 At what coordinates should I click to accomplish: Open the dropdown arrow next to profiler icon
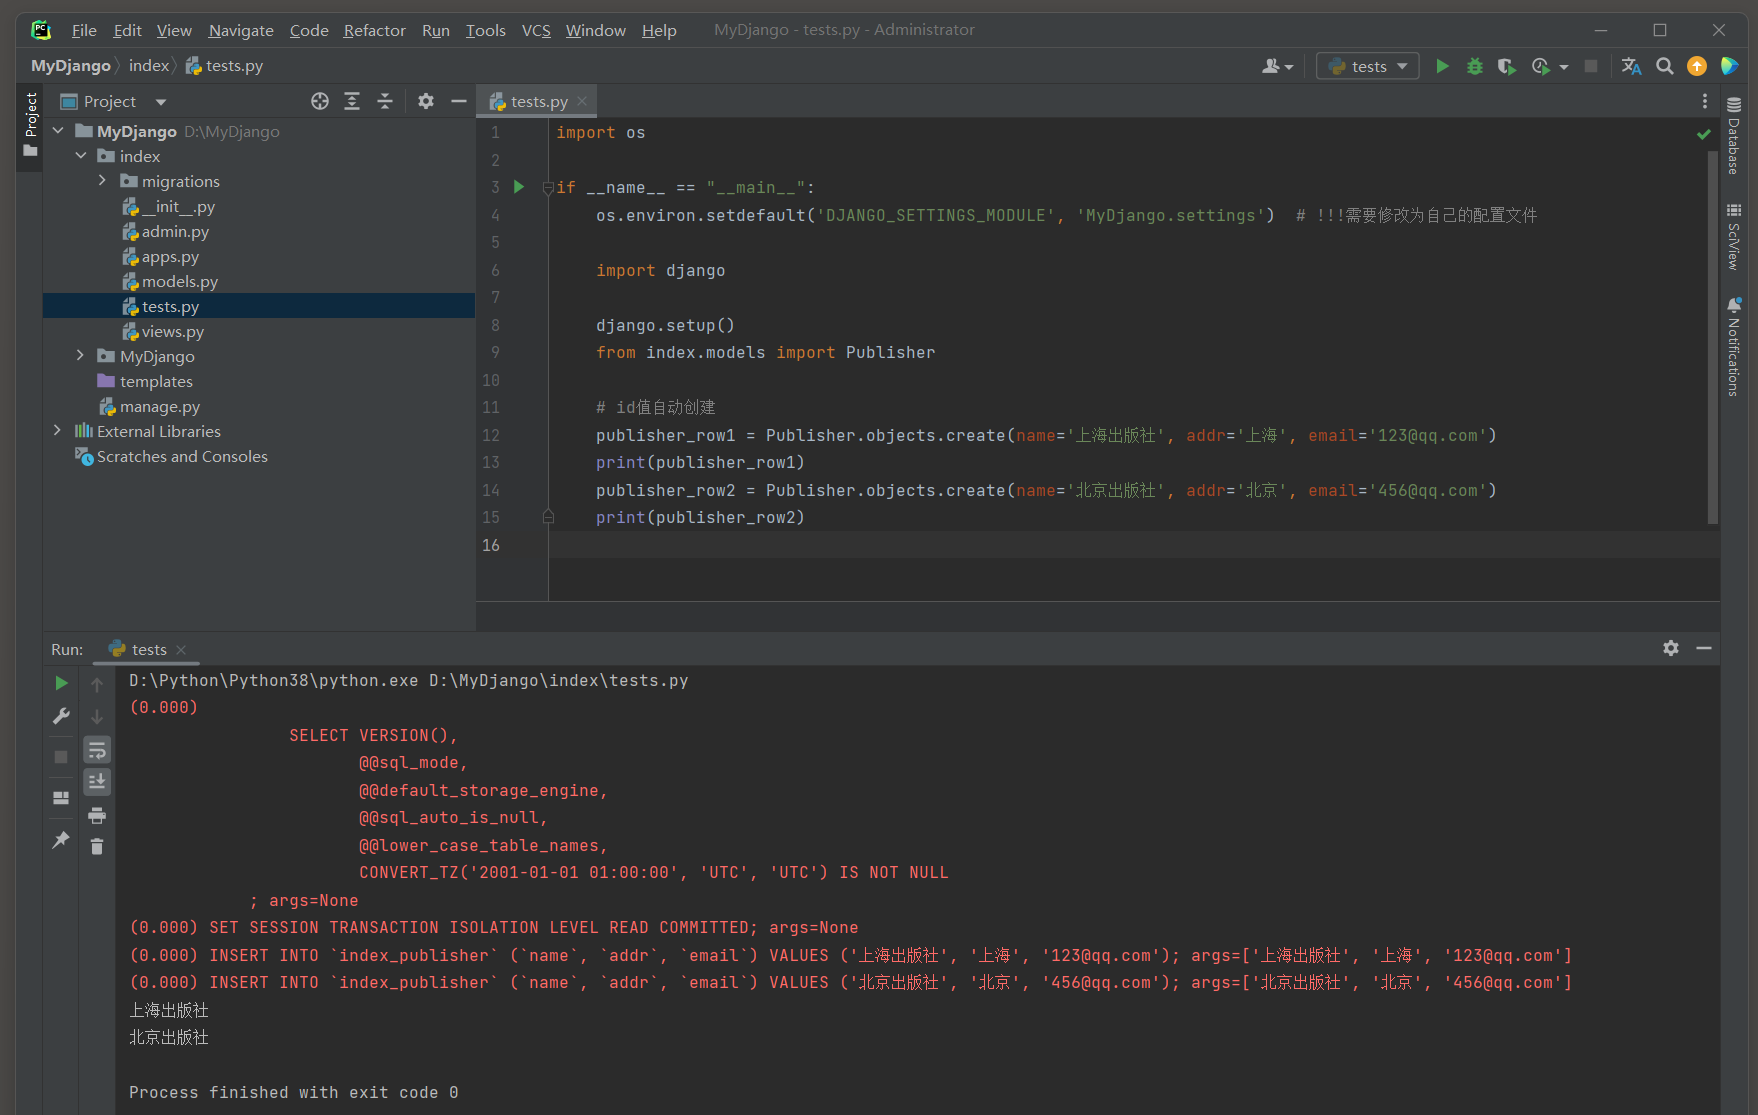pos(1563,67)
